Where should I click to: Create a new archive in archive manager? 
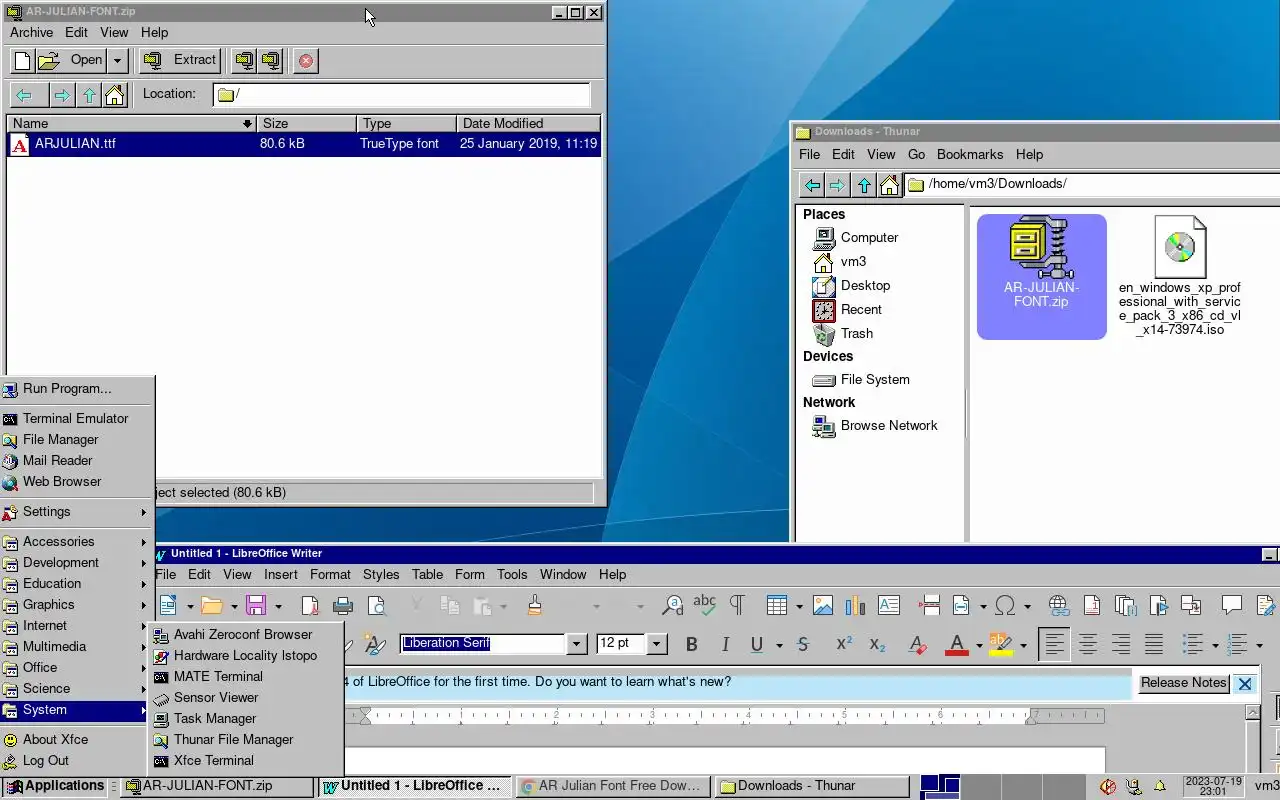[x=23, y=60]
